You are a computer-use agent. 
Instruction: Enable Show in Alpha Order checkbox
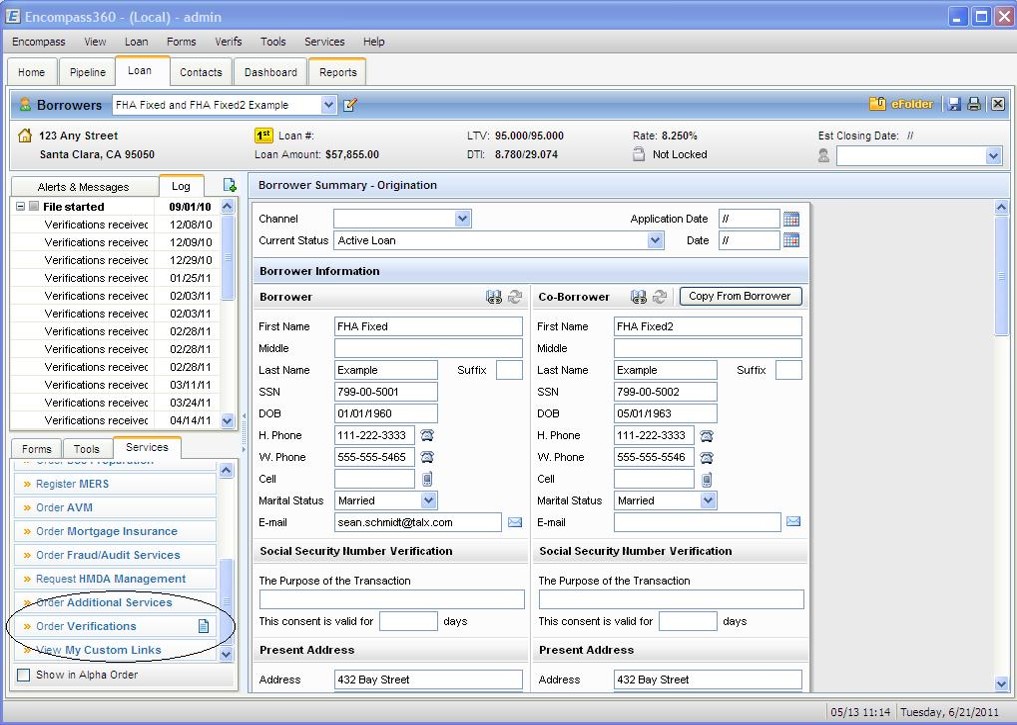24,675
